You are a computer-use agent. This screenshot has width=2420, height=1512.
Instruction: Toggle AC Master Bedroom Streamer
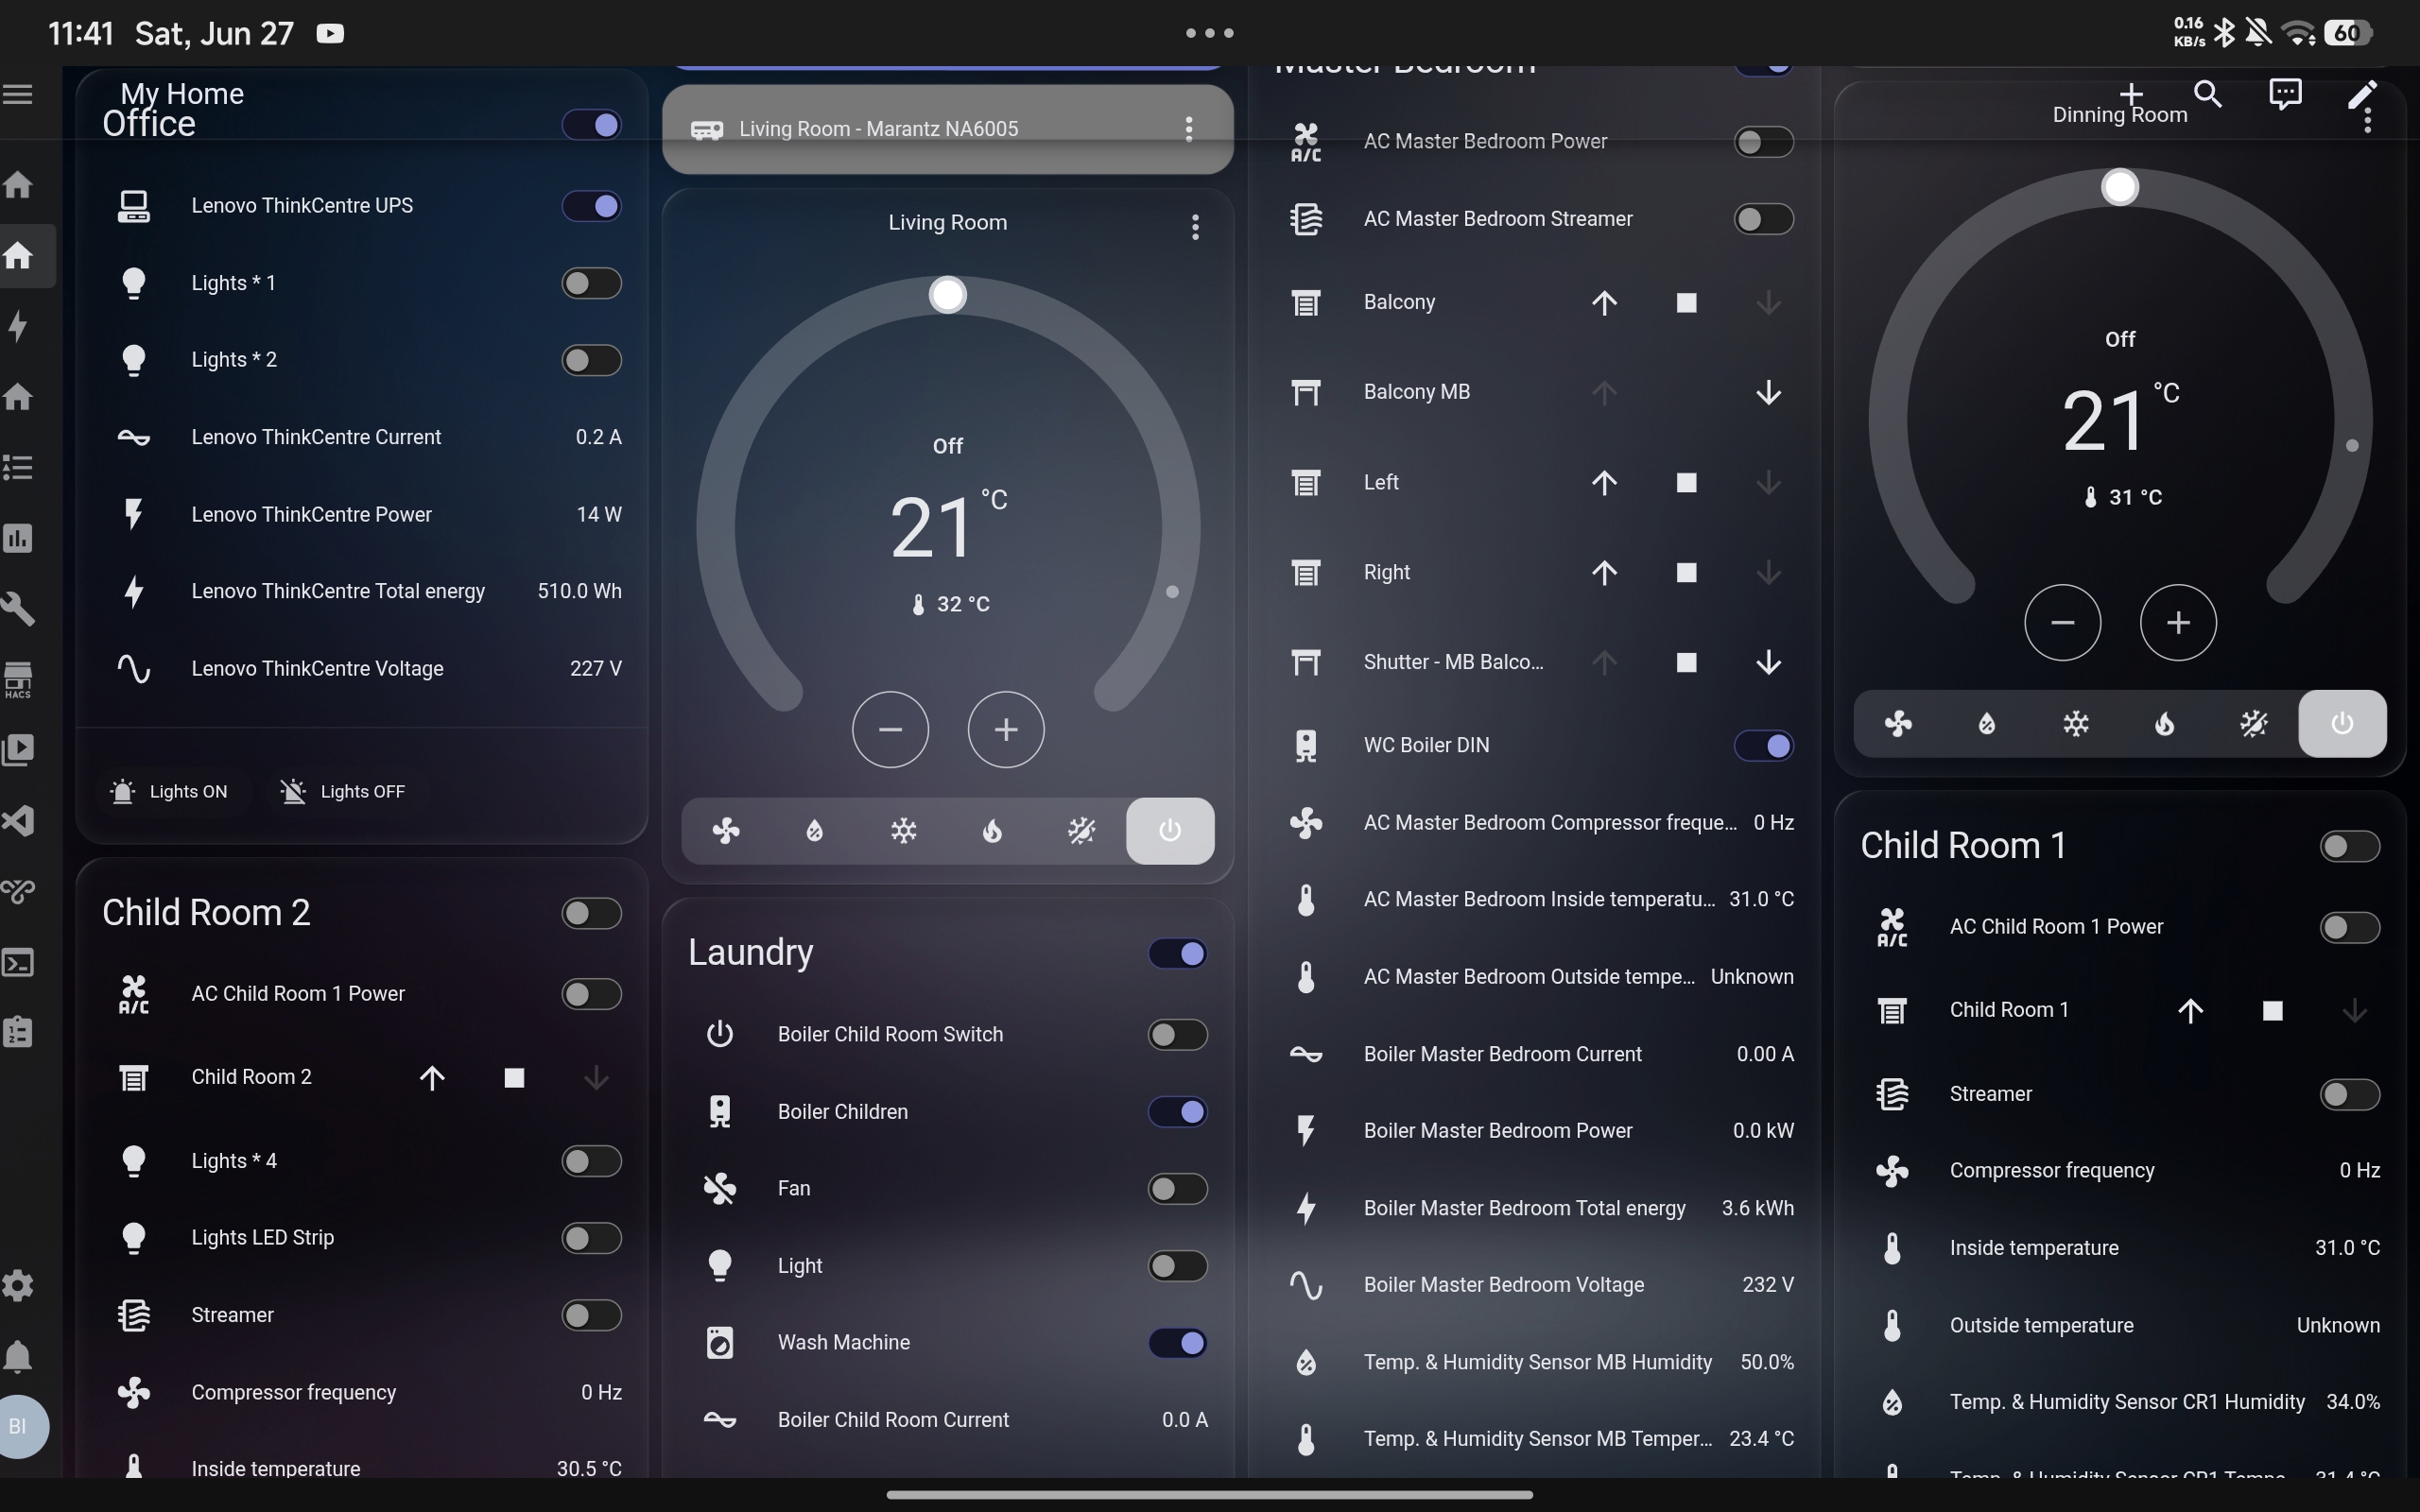coord(1764,219)
